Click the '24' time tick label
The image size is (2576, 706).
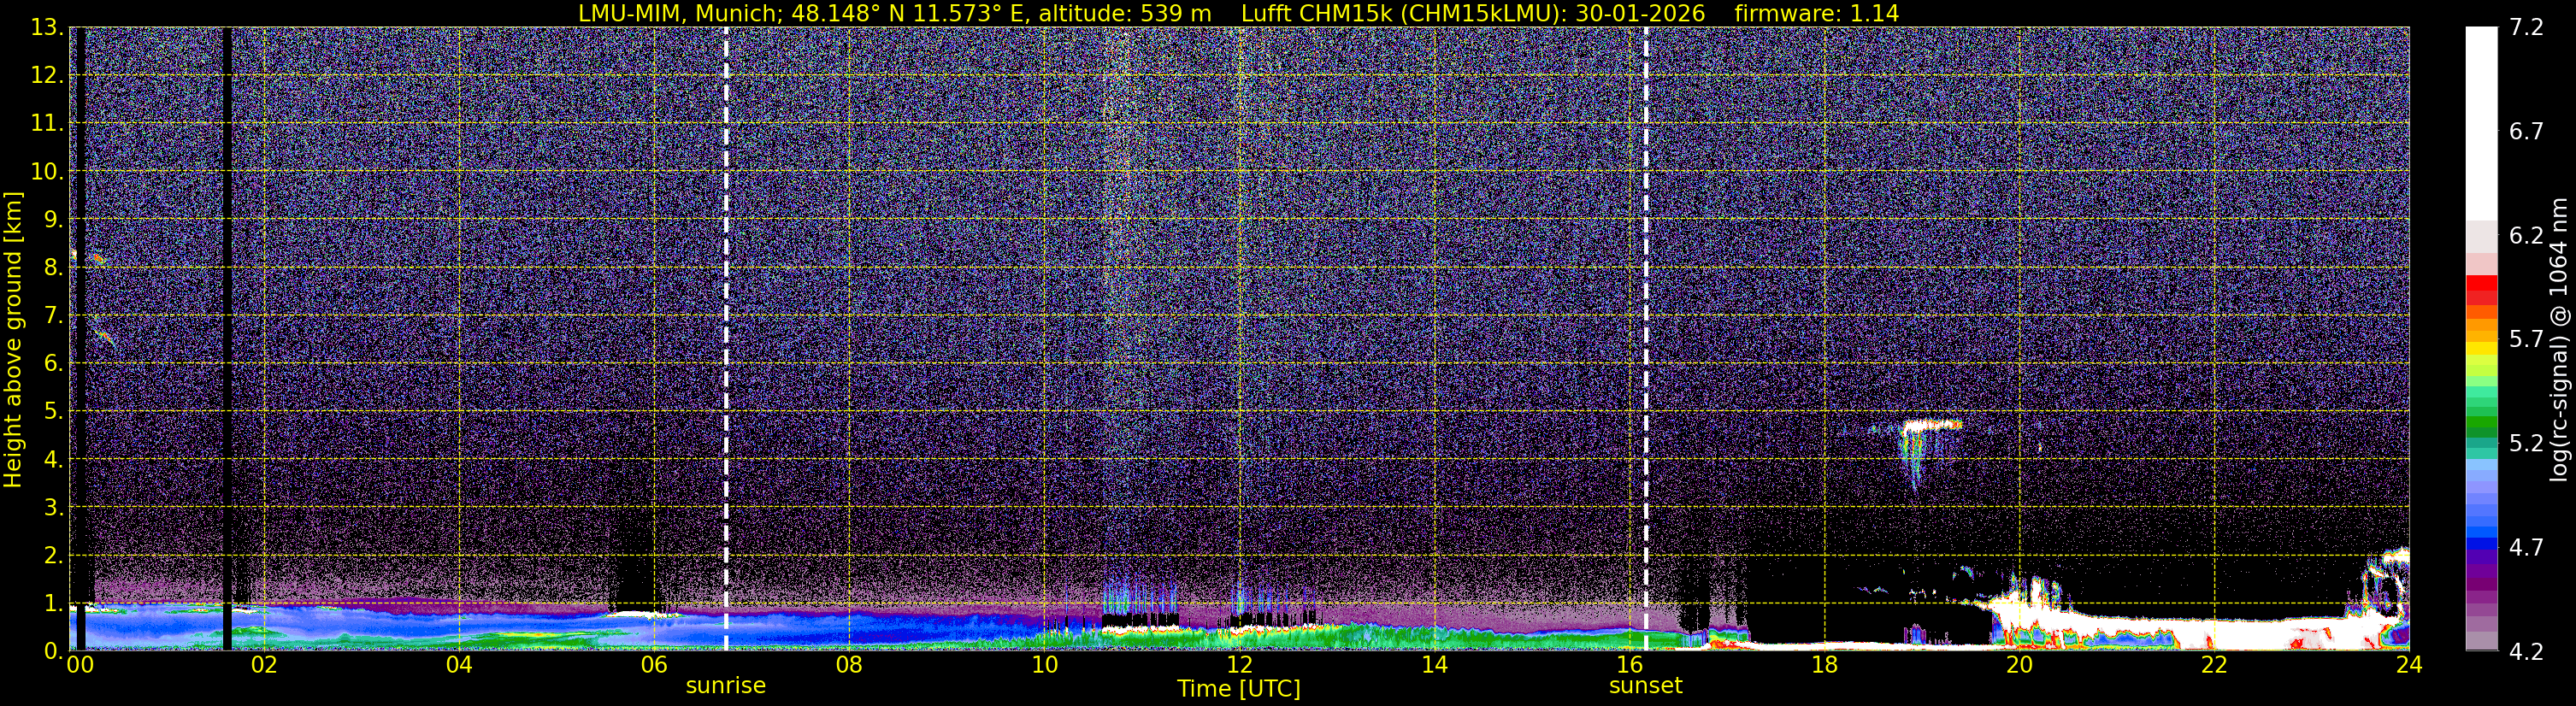pyautogui.click(x=2409, y=665)
